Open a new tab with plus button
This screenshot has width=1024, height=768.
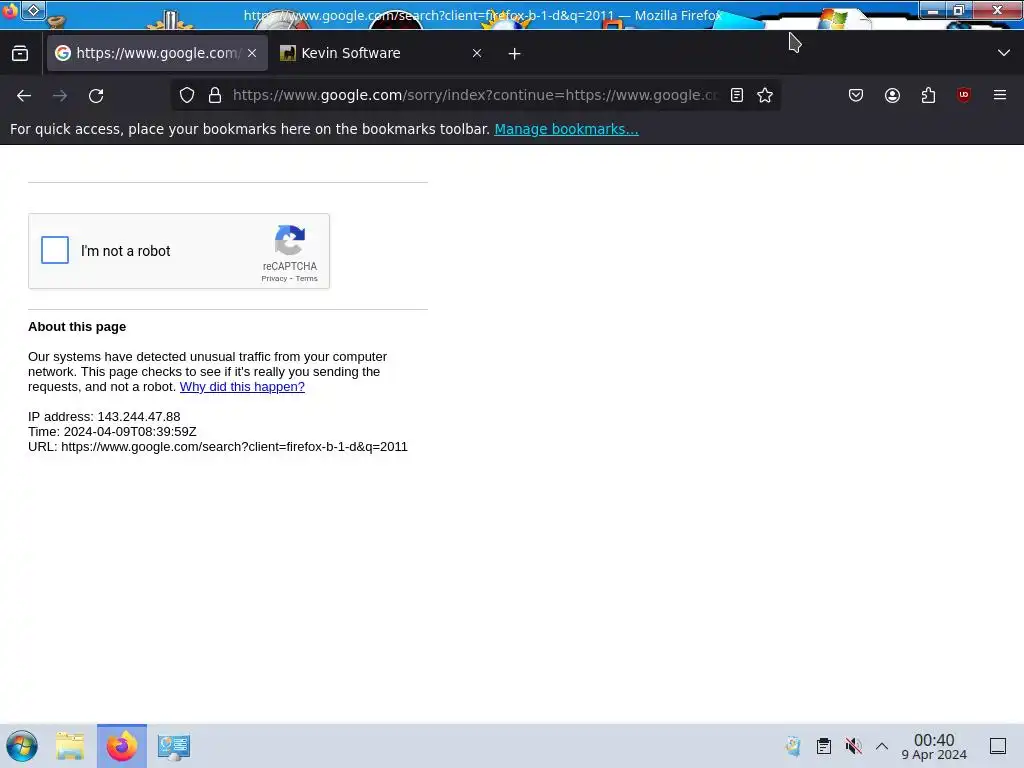pos(515,54)
